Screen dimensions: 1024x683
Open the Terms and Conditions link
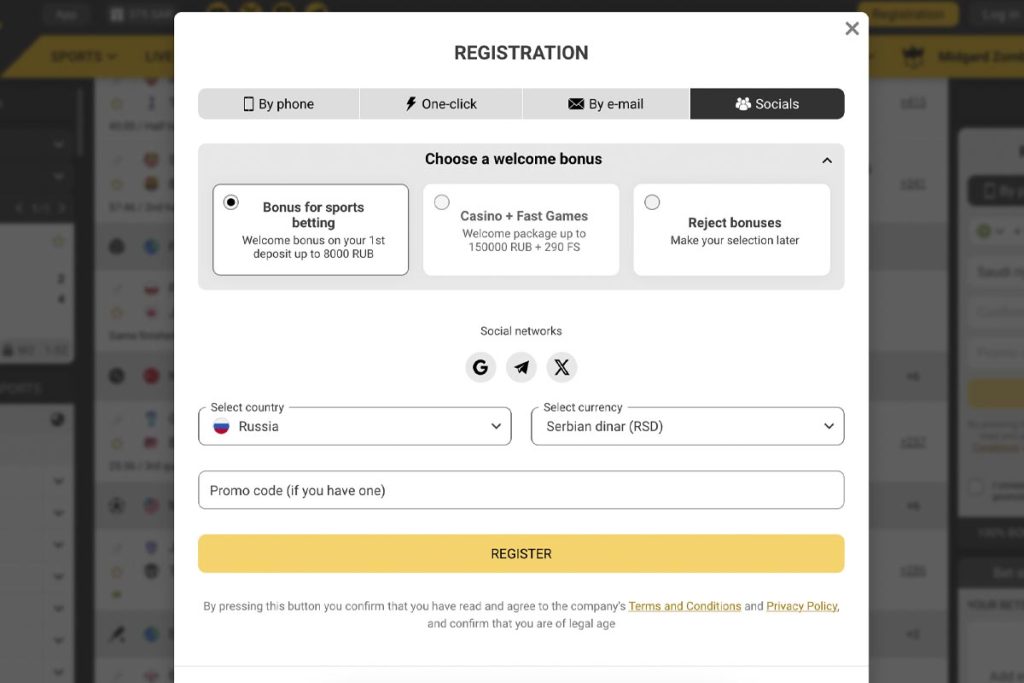coord(684,606)
